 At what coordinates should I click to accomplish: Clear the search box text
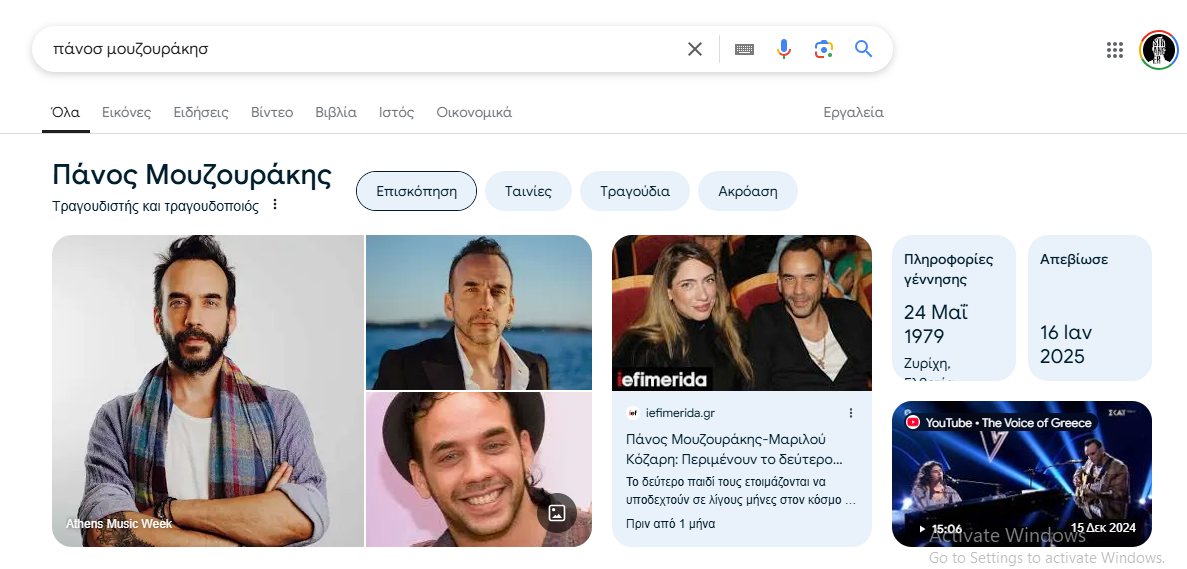coord(695,49)
